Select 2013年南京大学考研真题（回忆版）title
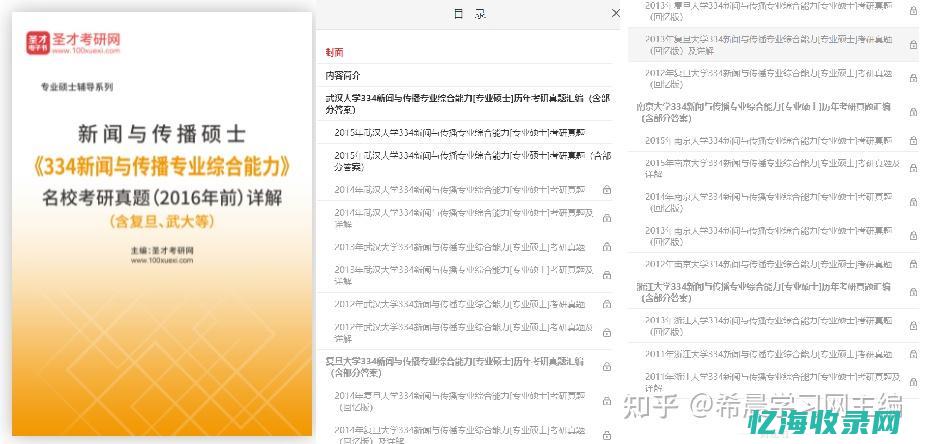This screenshot has height=444, width=927. [769, 236]
